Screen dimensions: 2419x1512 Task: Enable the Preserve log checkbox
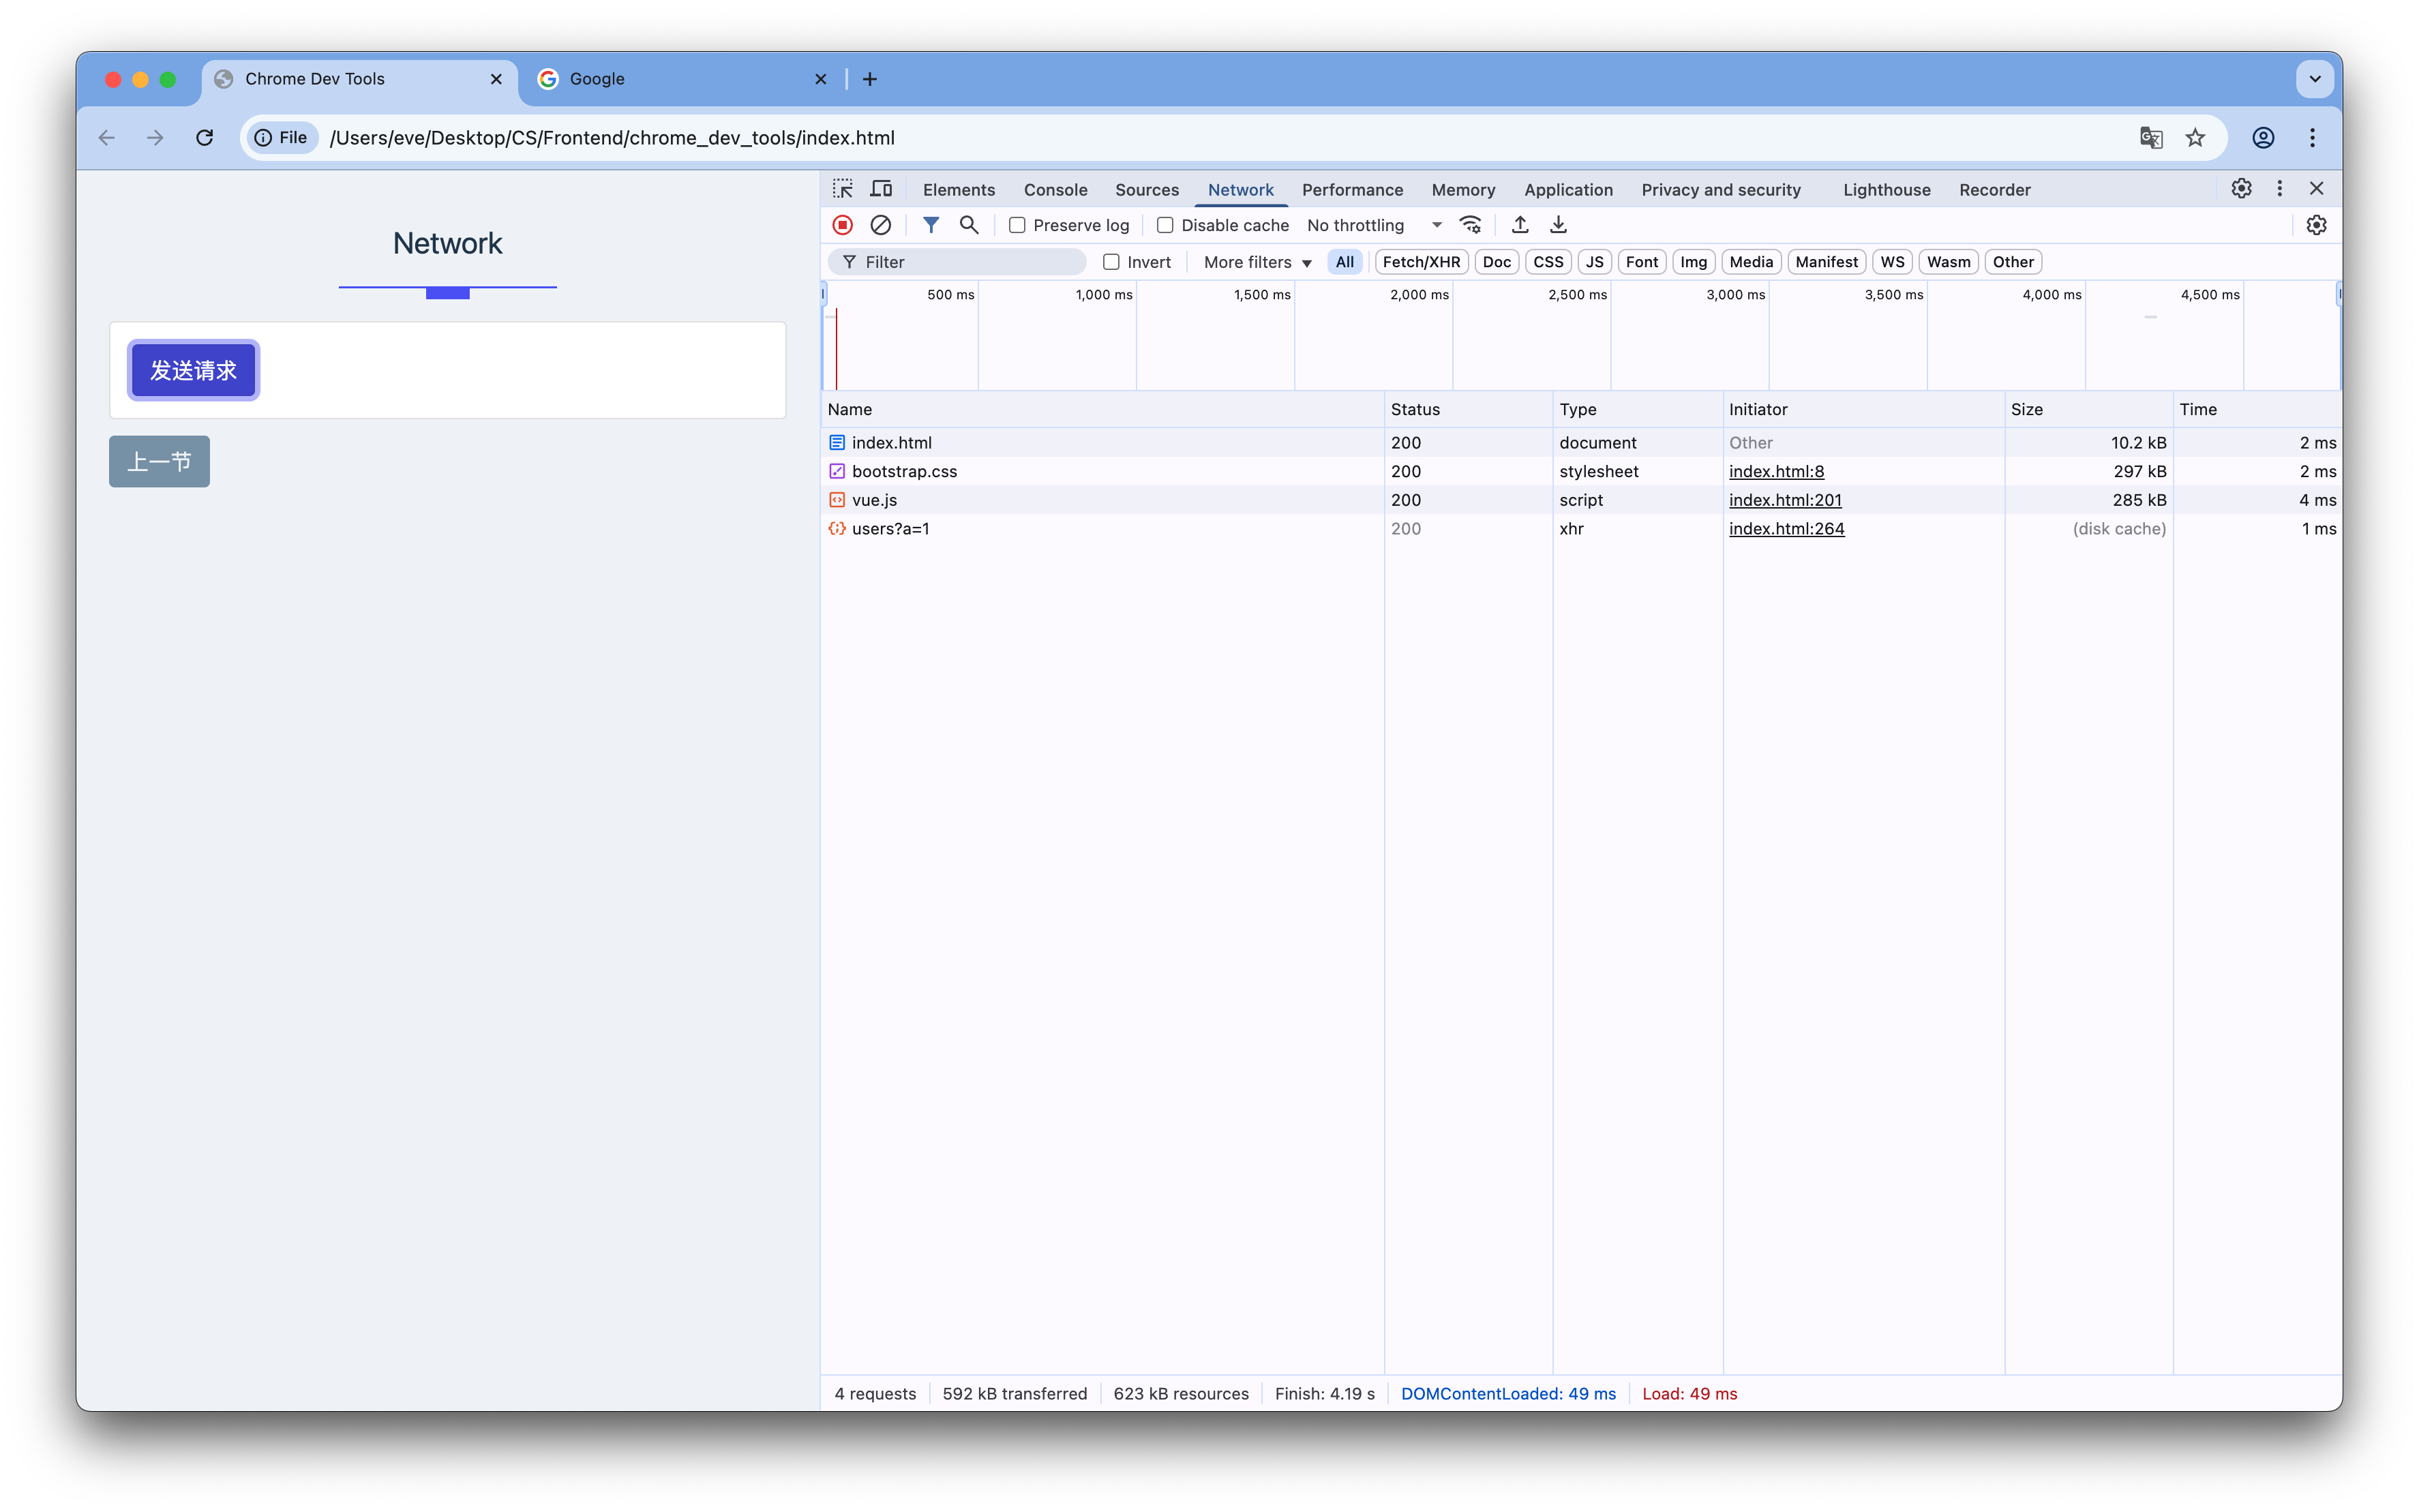point(1017,225)
